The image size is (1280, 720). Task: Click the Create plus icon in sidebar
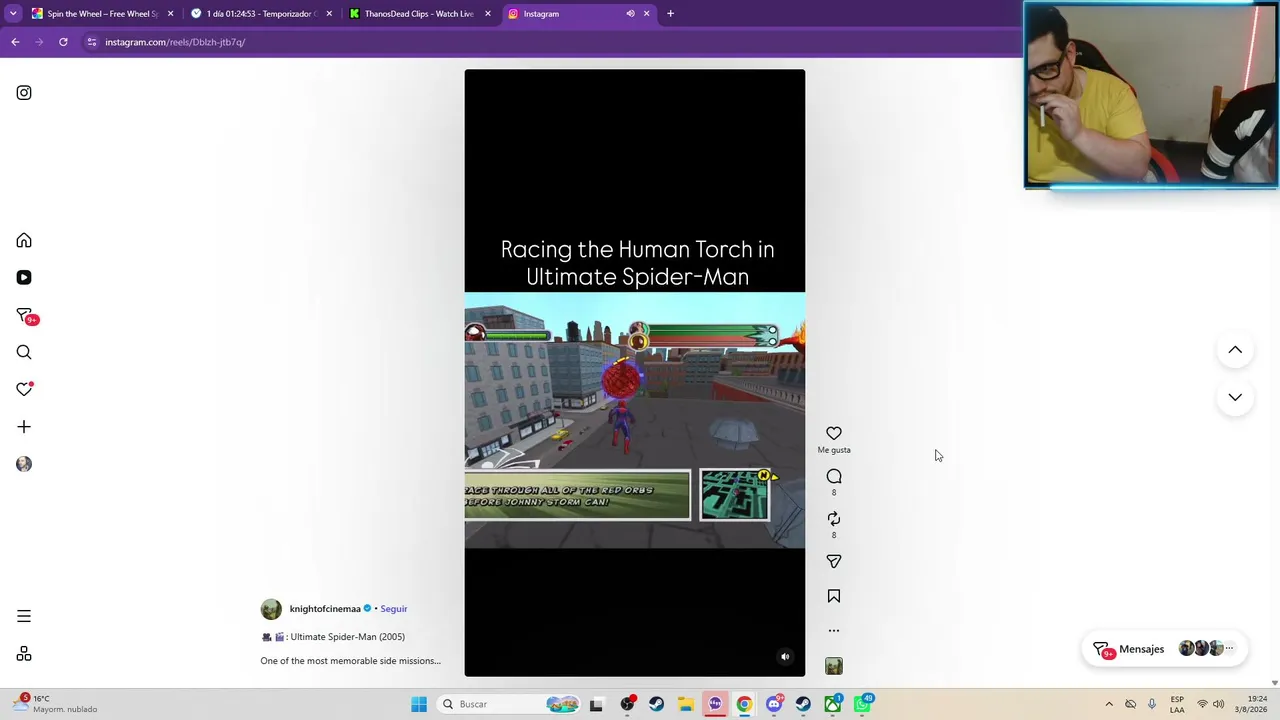point(24,427)
